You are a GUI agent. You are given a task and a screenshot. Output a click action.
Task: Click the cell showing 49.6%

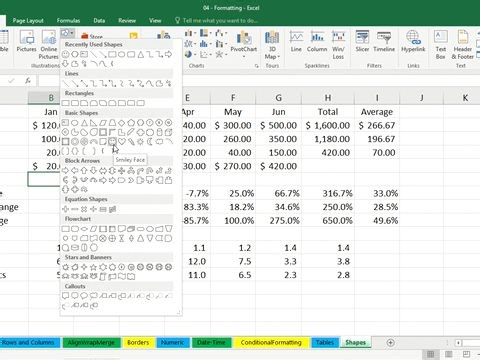point(377,221)
